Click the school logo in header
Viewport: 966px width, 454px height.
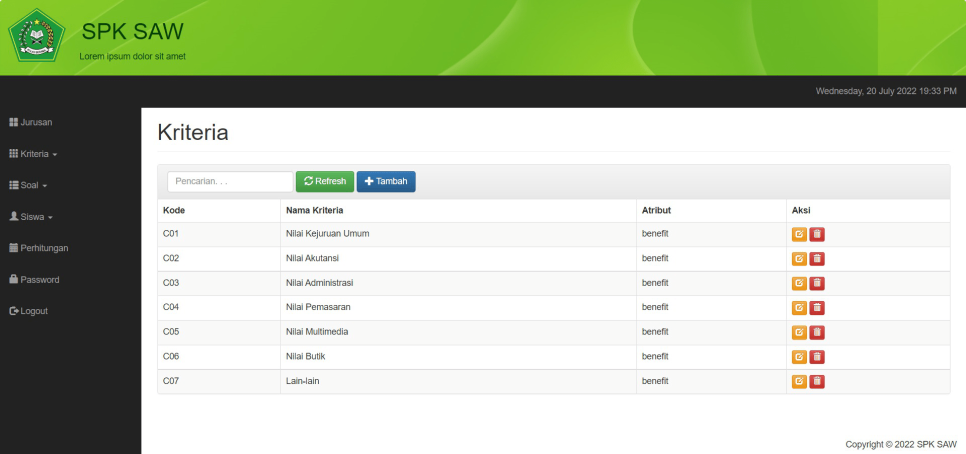(x=36, y=36)
